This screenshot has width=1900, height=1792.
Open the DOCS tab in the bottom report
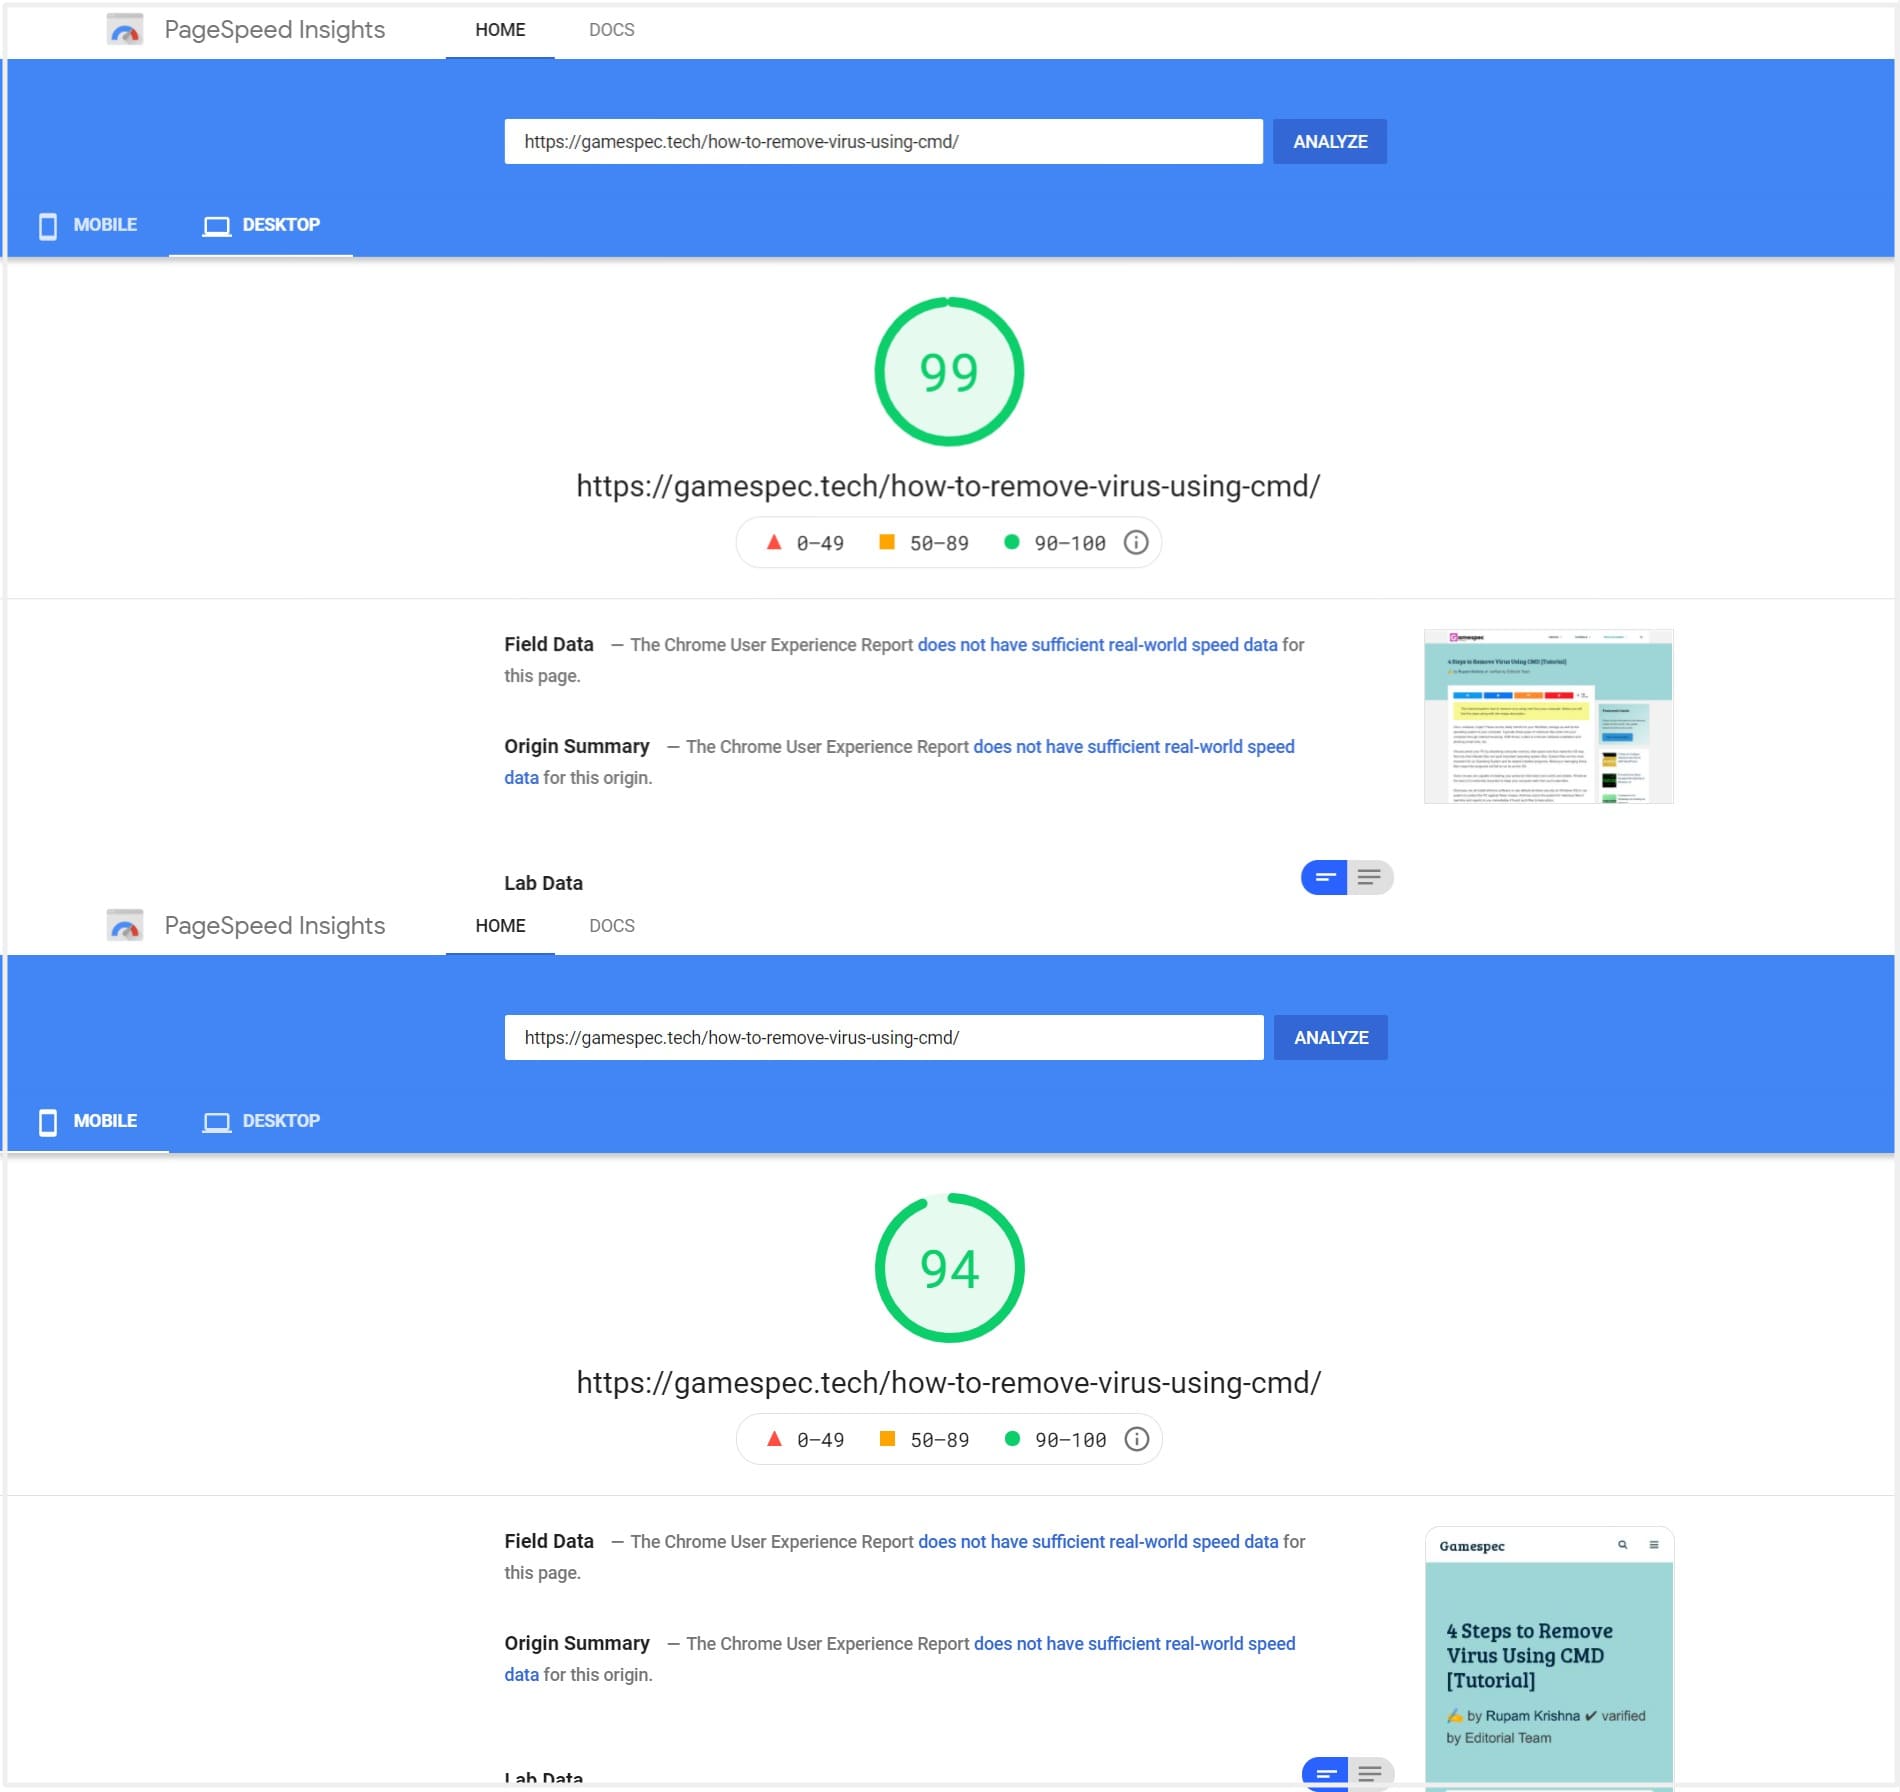611,926
